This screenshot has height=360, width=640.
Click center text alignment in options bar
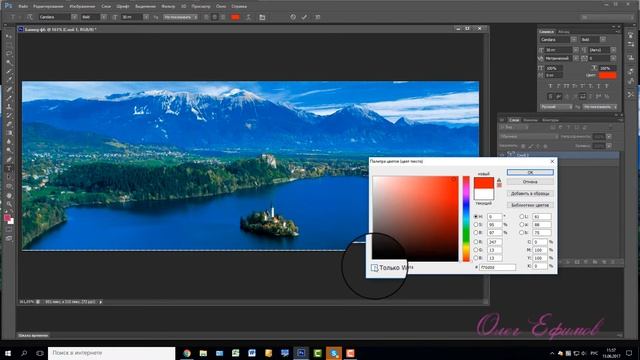(x=215, y=17)
